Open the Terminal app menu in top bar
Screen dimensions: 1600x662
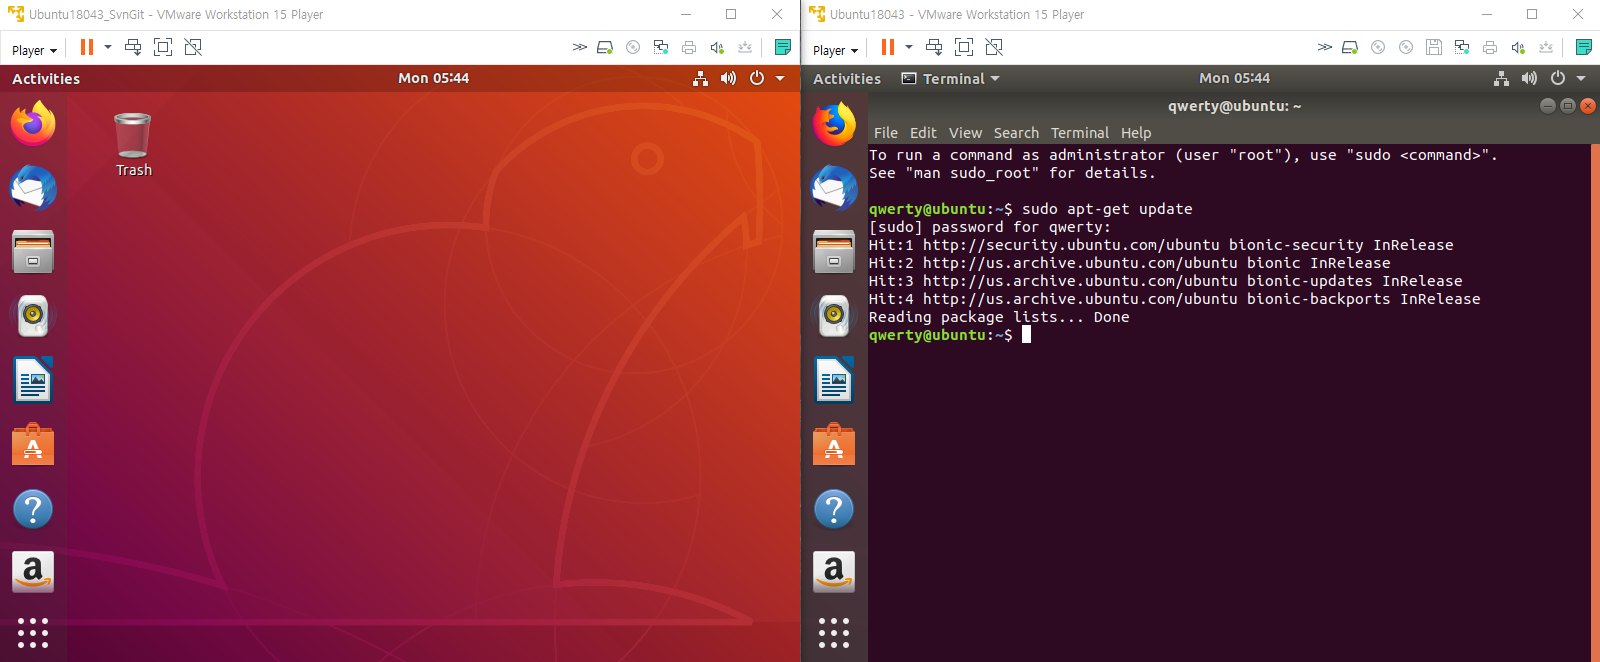coord(950,78)
